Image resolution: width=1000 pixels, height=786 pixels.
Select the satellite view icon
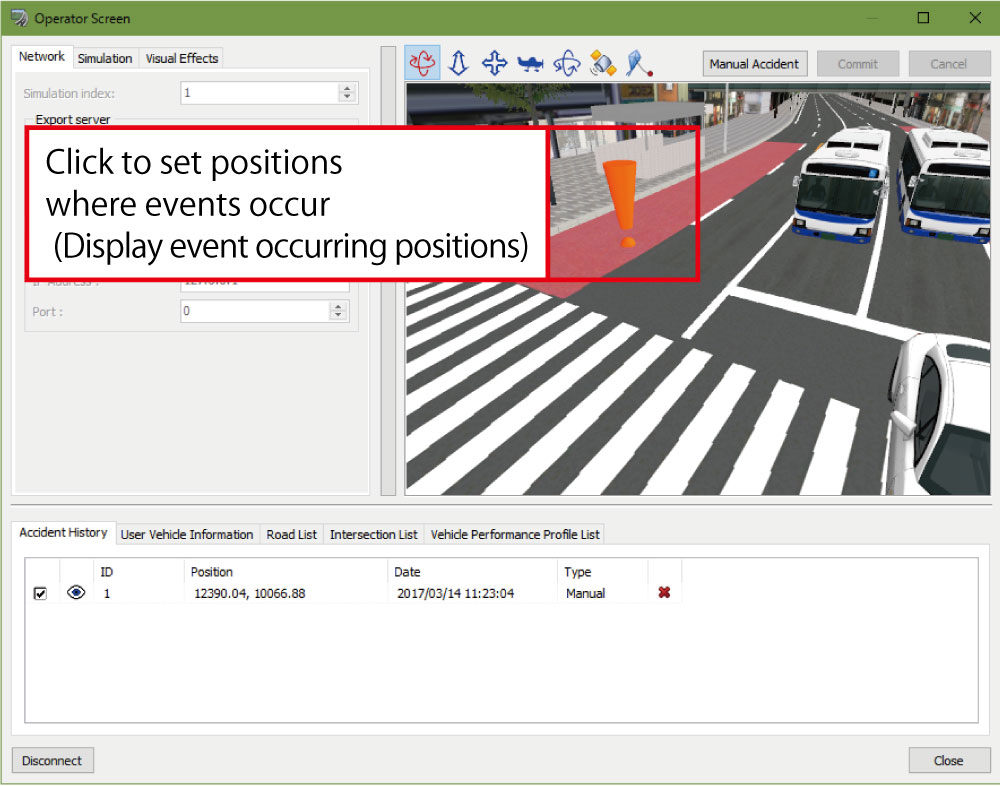(x=603, y=64)
